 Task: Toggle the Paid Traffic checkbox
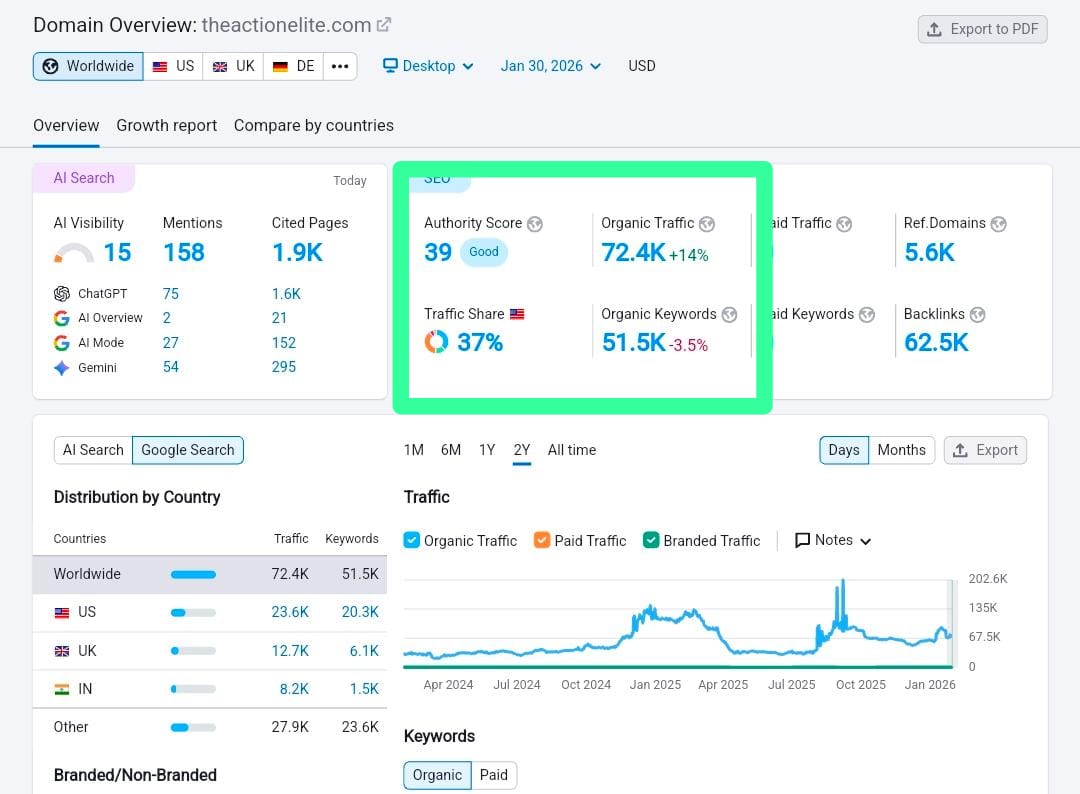[x=542, y=540]
